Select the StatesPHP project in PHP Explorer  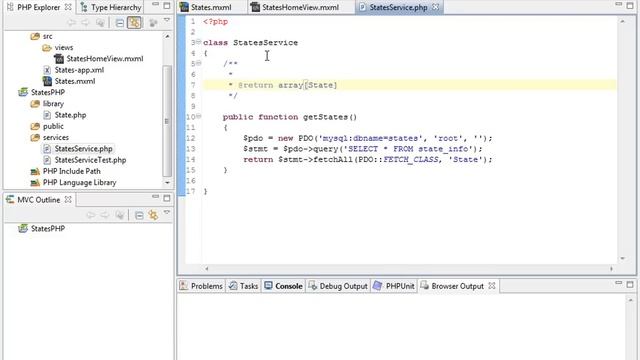(48, 93)
